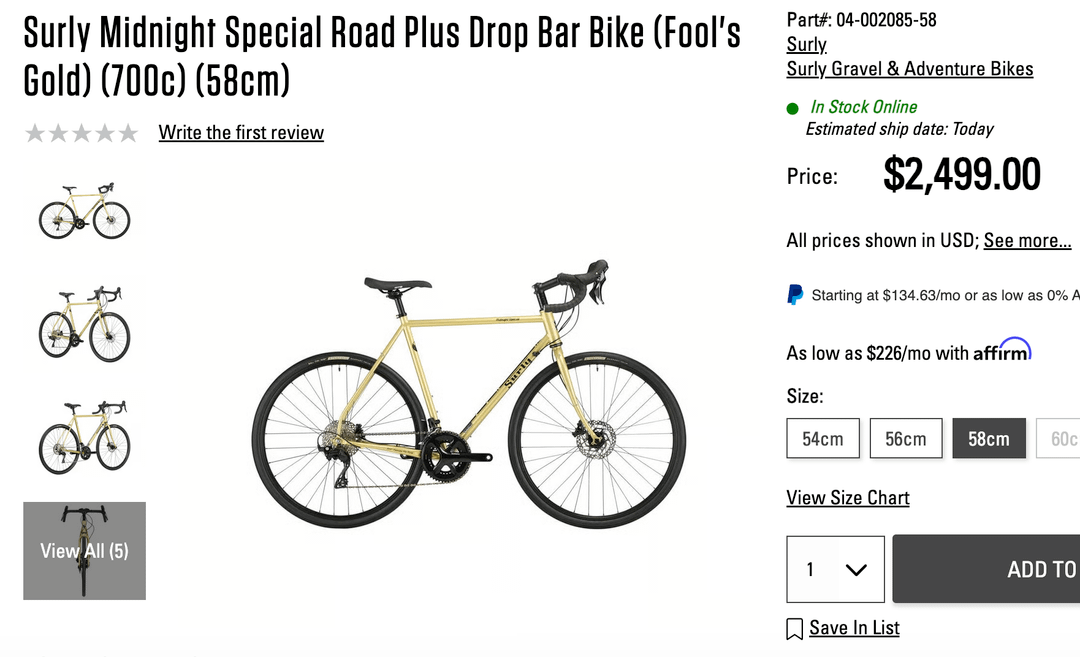Click Write the first review link

click(241, 133)
